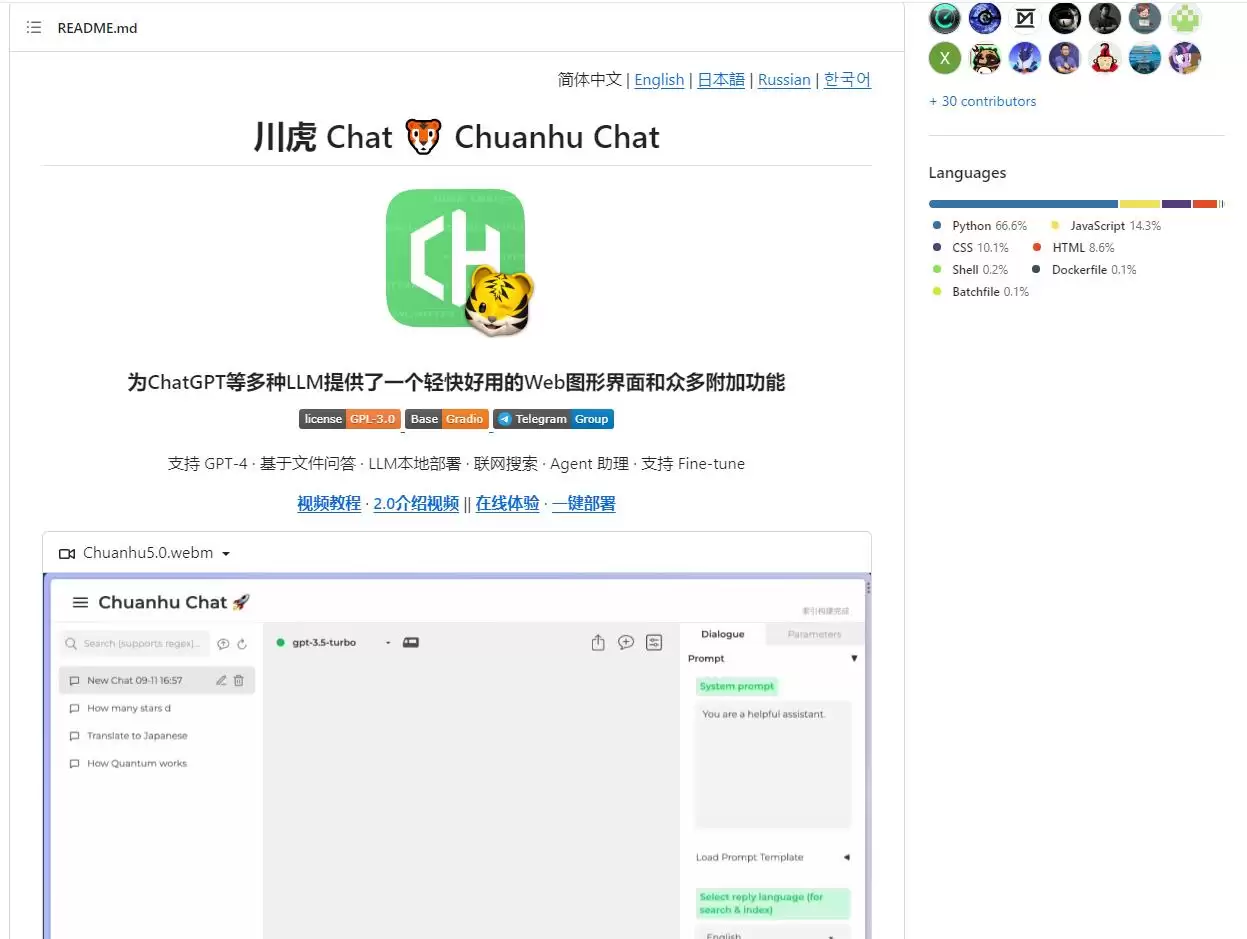This screenshot has height=939, width=1247.
Task: Click the Python 66.6% language entry
Action: (x=980, y=226)
